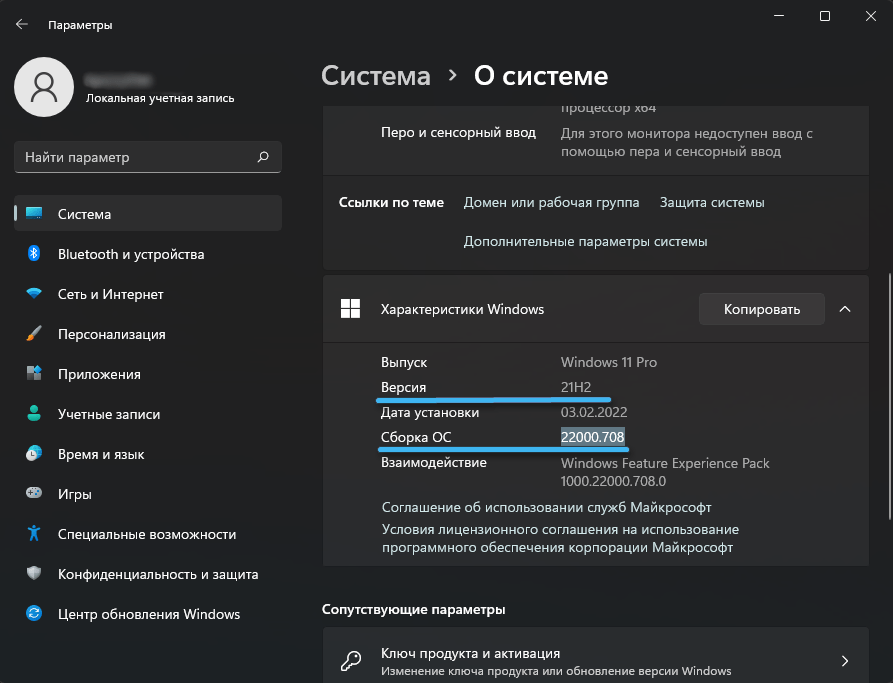Open Домен или рабочая группа link
Screen dimensions: 893x683
click(x=551, y=202)
